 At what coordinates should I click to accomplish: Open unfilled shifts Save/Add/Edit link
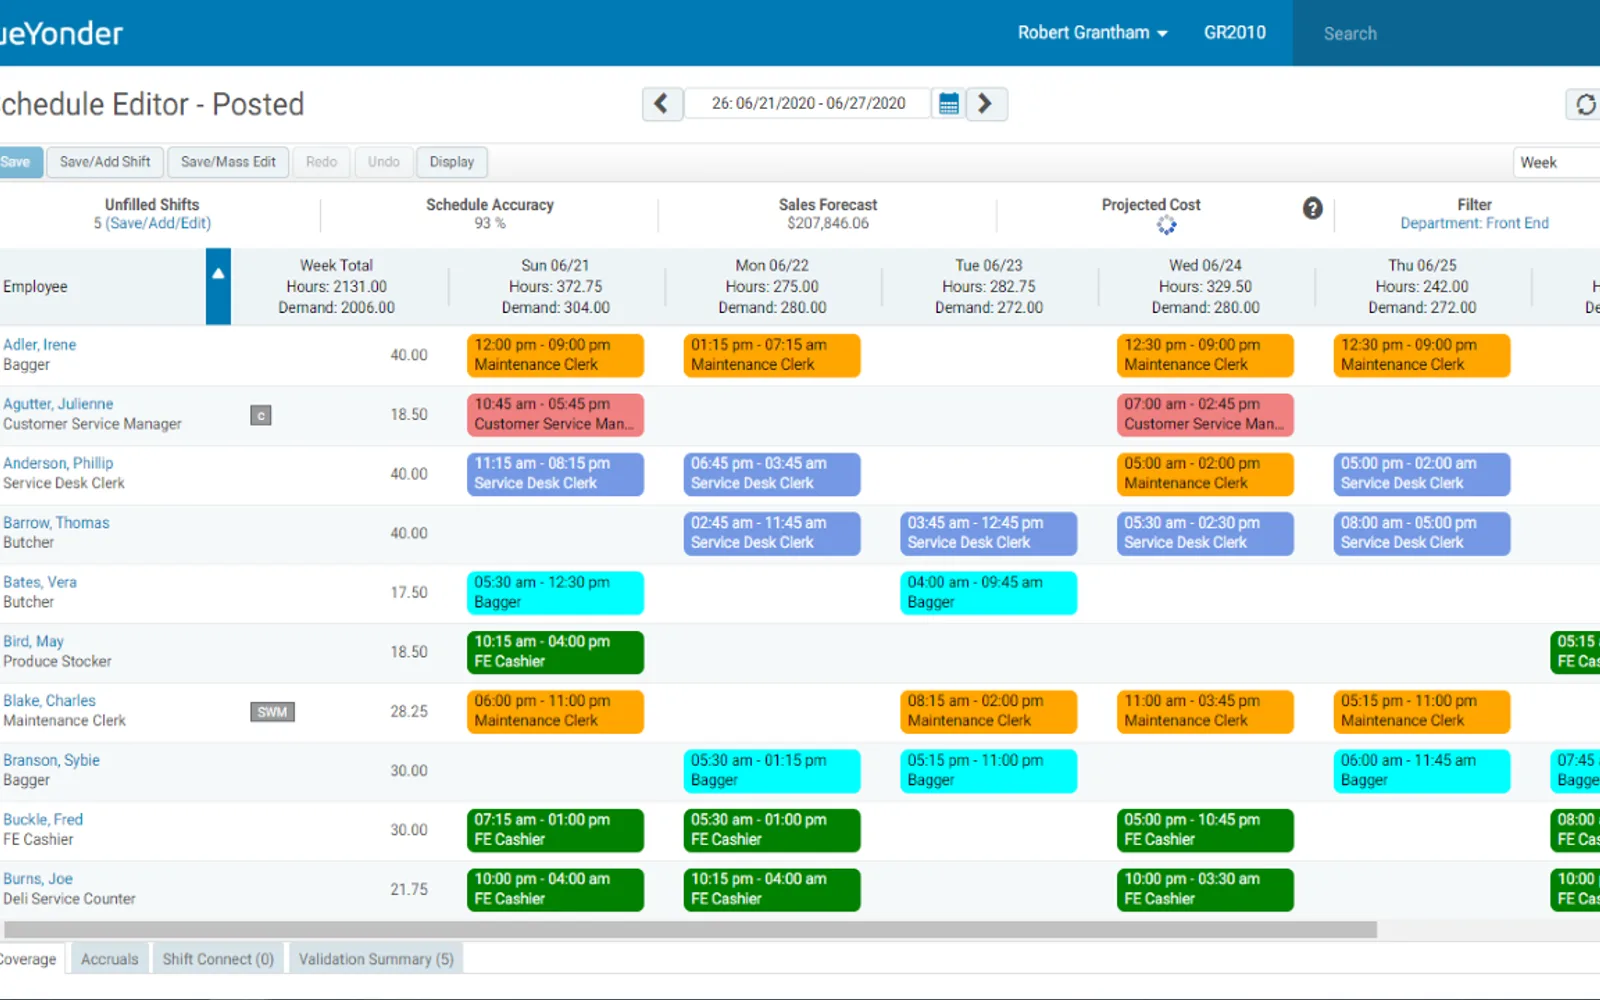(158, 224)
